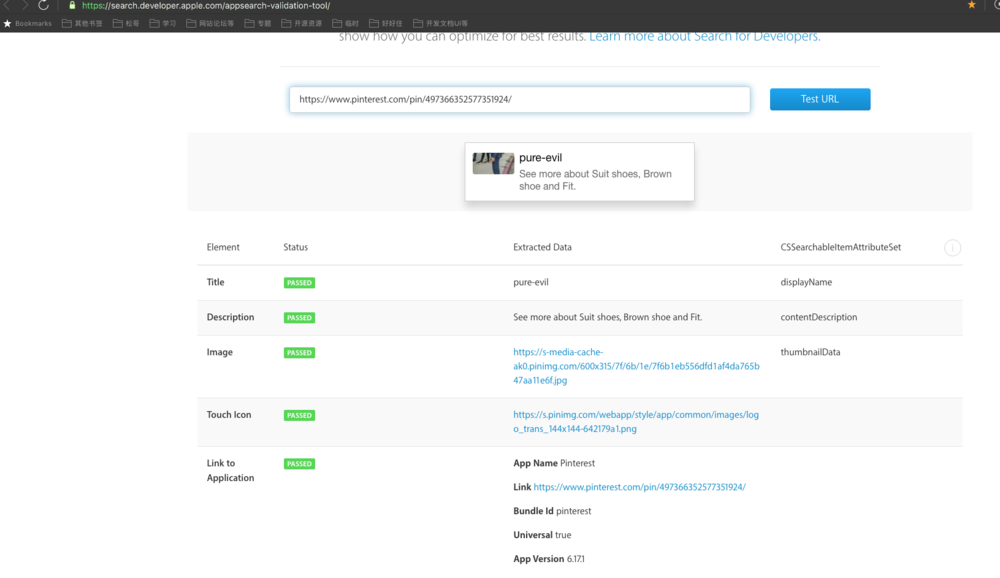Click the browser address bar URL

click(x=206, y=6)
